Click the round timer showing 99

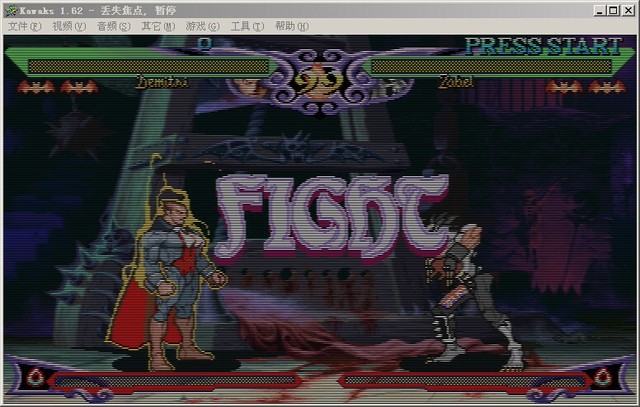320,81
